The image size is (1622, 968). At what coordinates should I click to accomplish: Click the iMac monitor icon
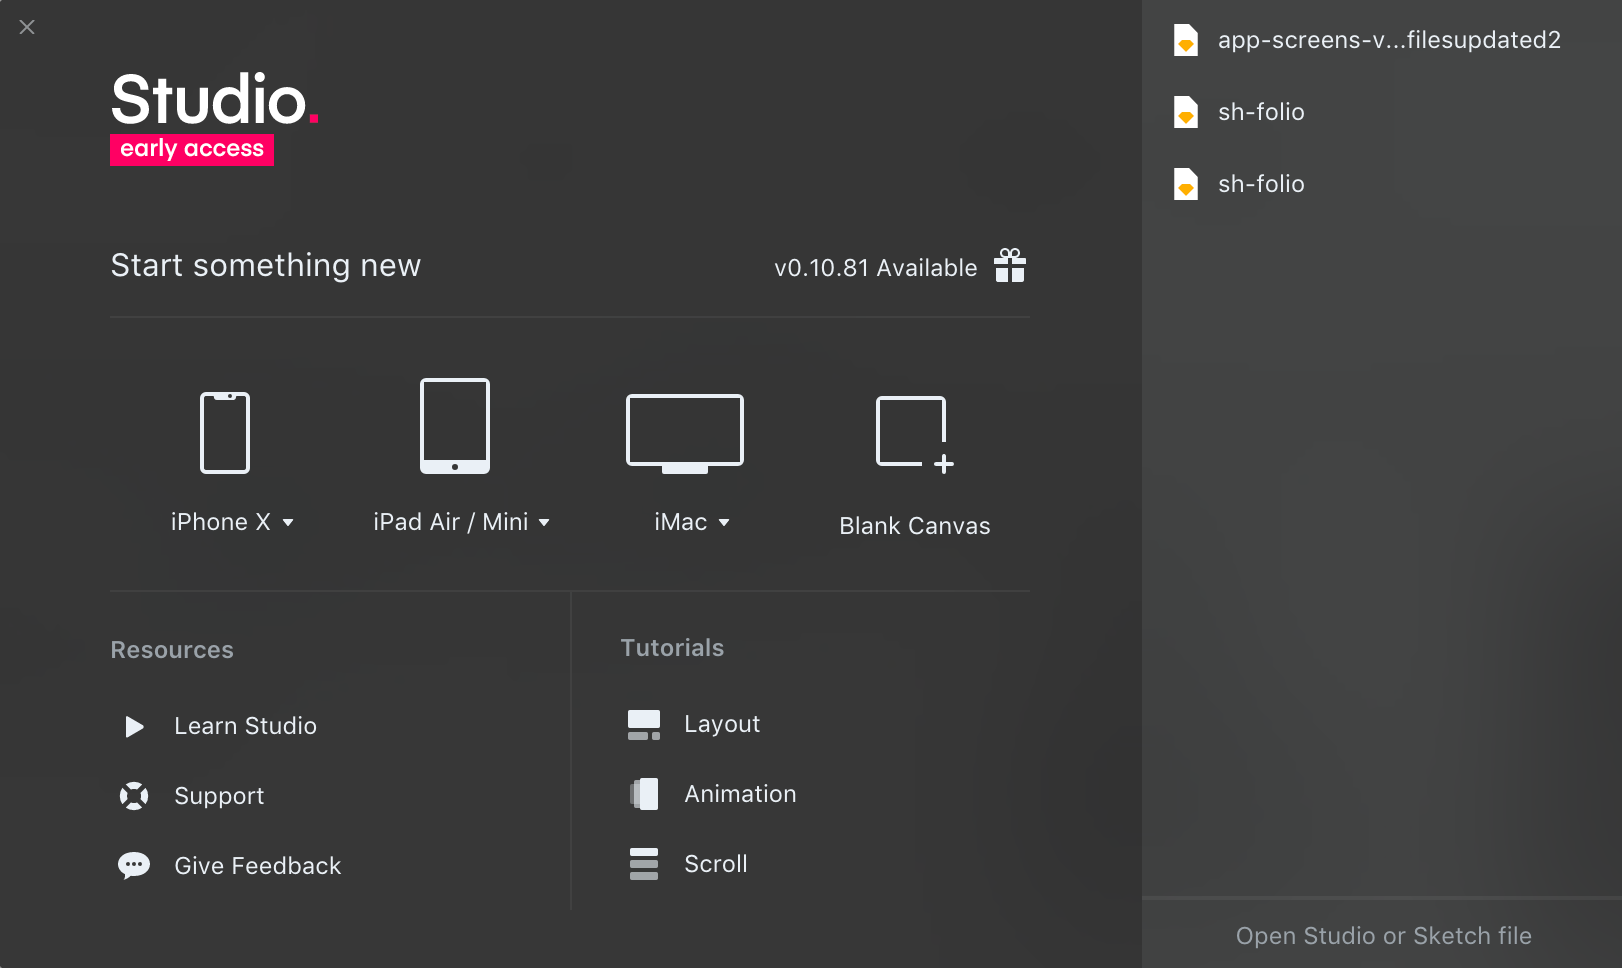point(685,434)
